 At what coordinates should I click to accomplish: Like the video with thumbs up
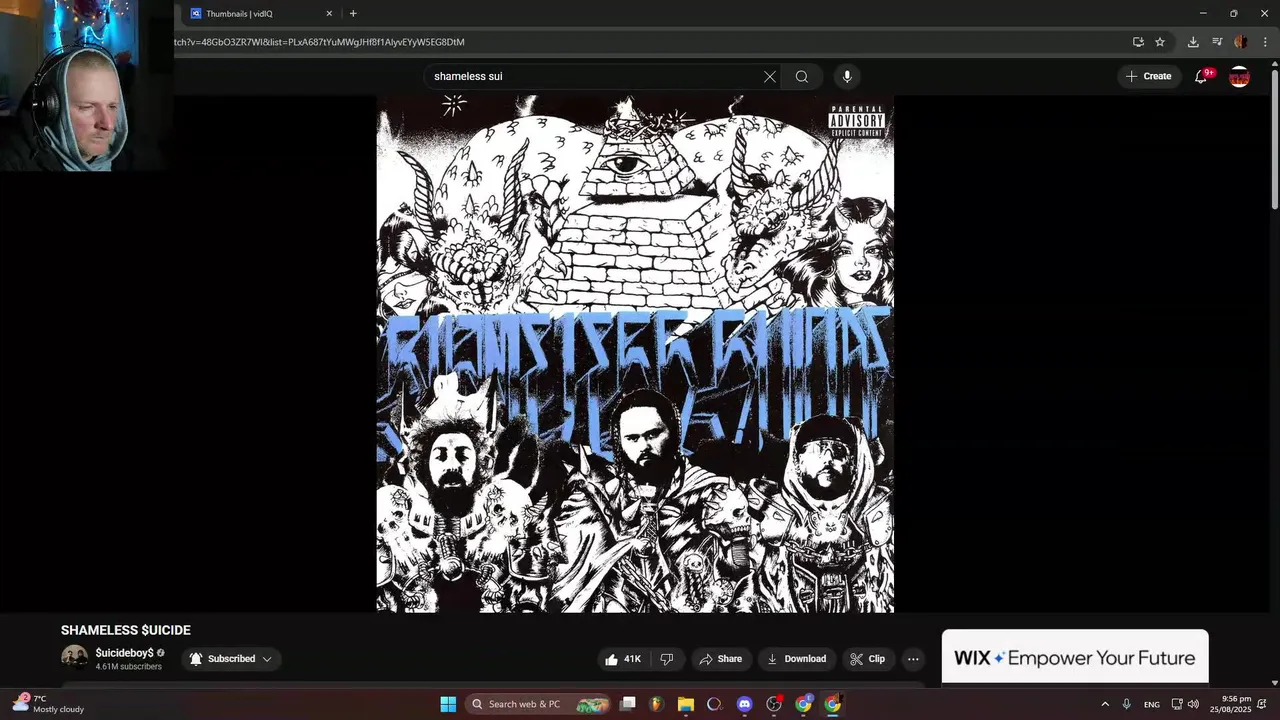click(623, 659)
